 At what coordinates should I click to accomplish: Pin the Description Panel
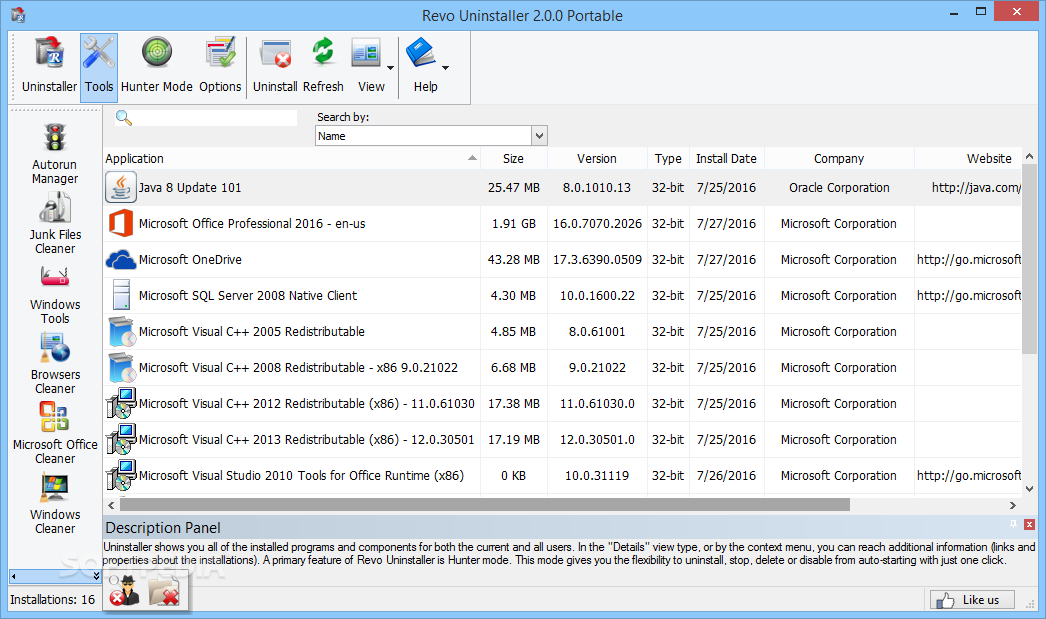[x=1013, y=524]
